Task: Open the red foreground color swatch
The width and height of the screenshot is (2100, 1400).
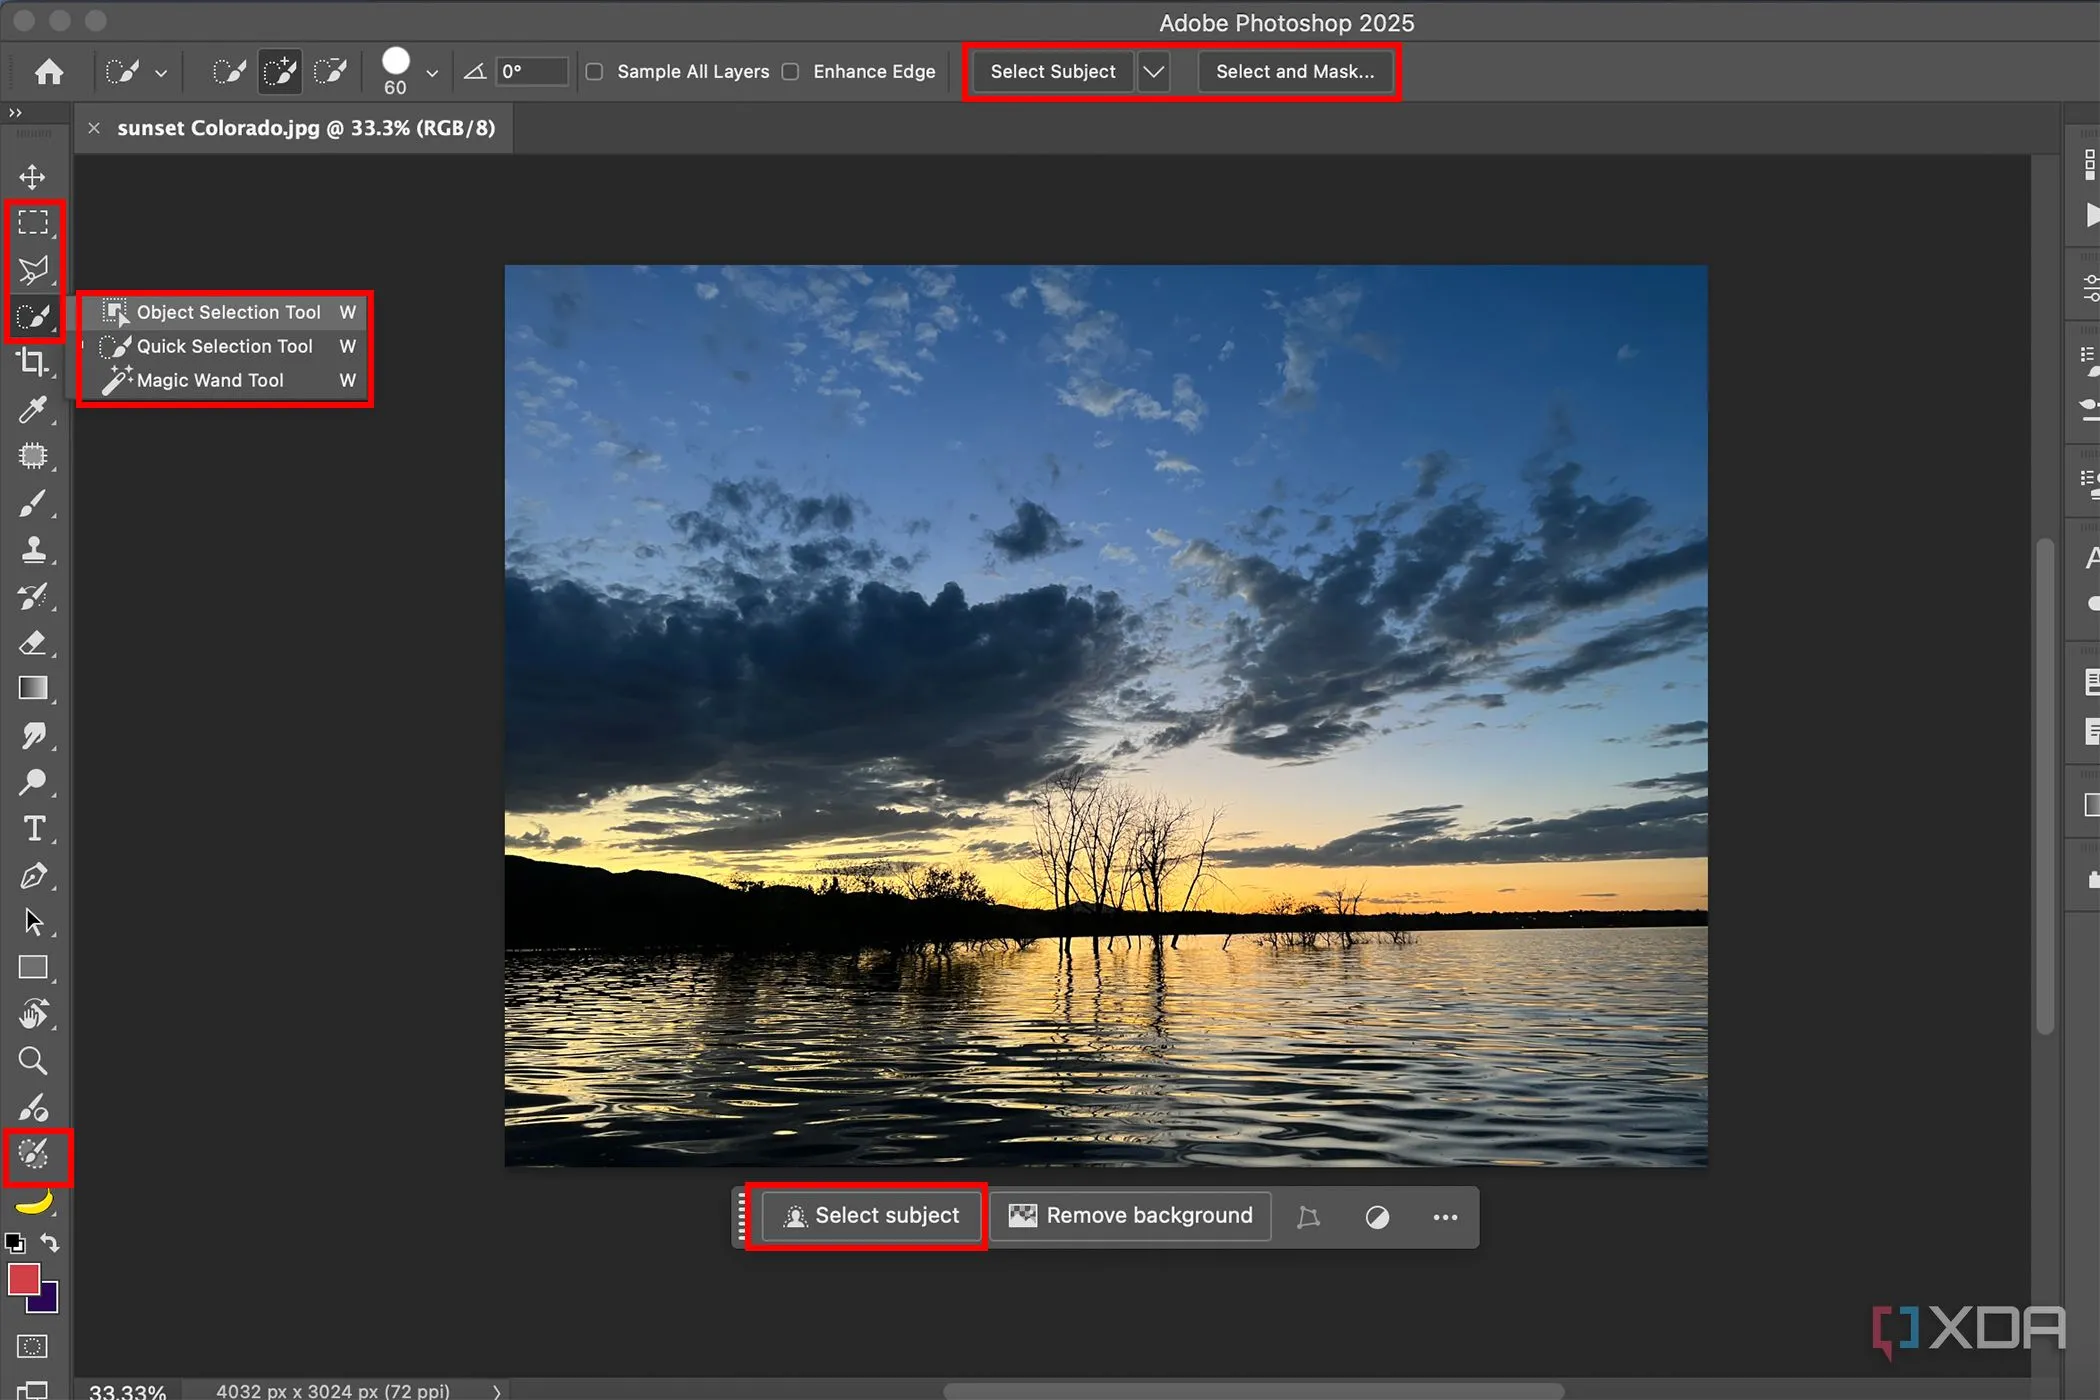Action: [23, 1280]
